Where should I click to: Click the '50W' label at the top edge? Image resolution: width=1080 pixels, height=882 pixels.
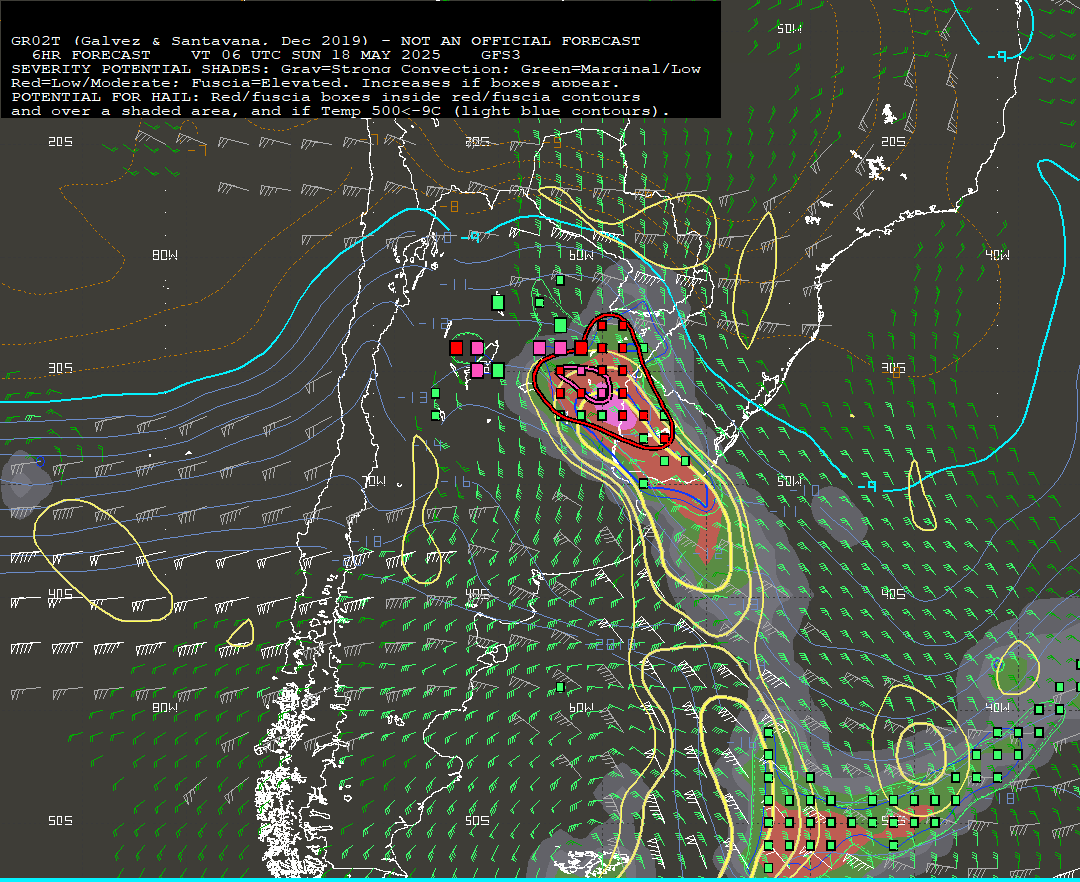(789, 29)
